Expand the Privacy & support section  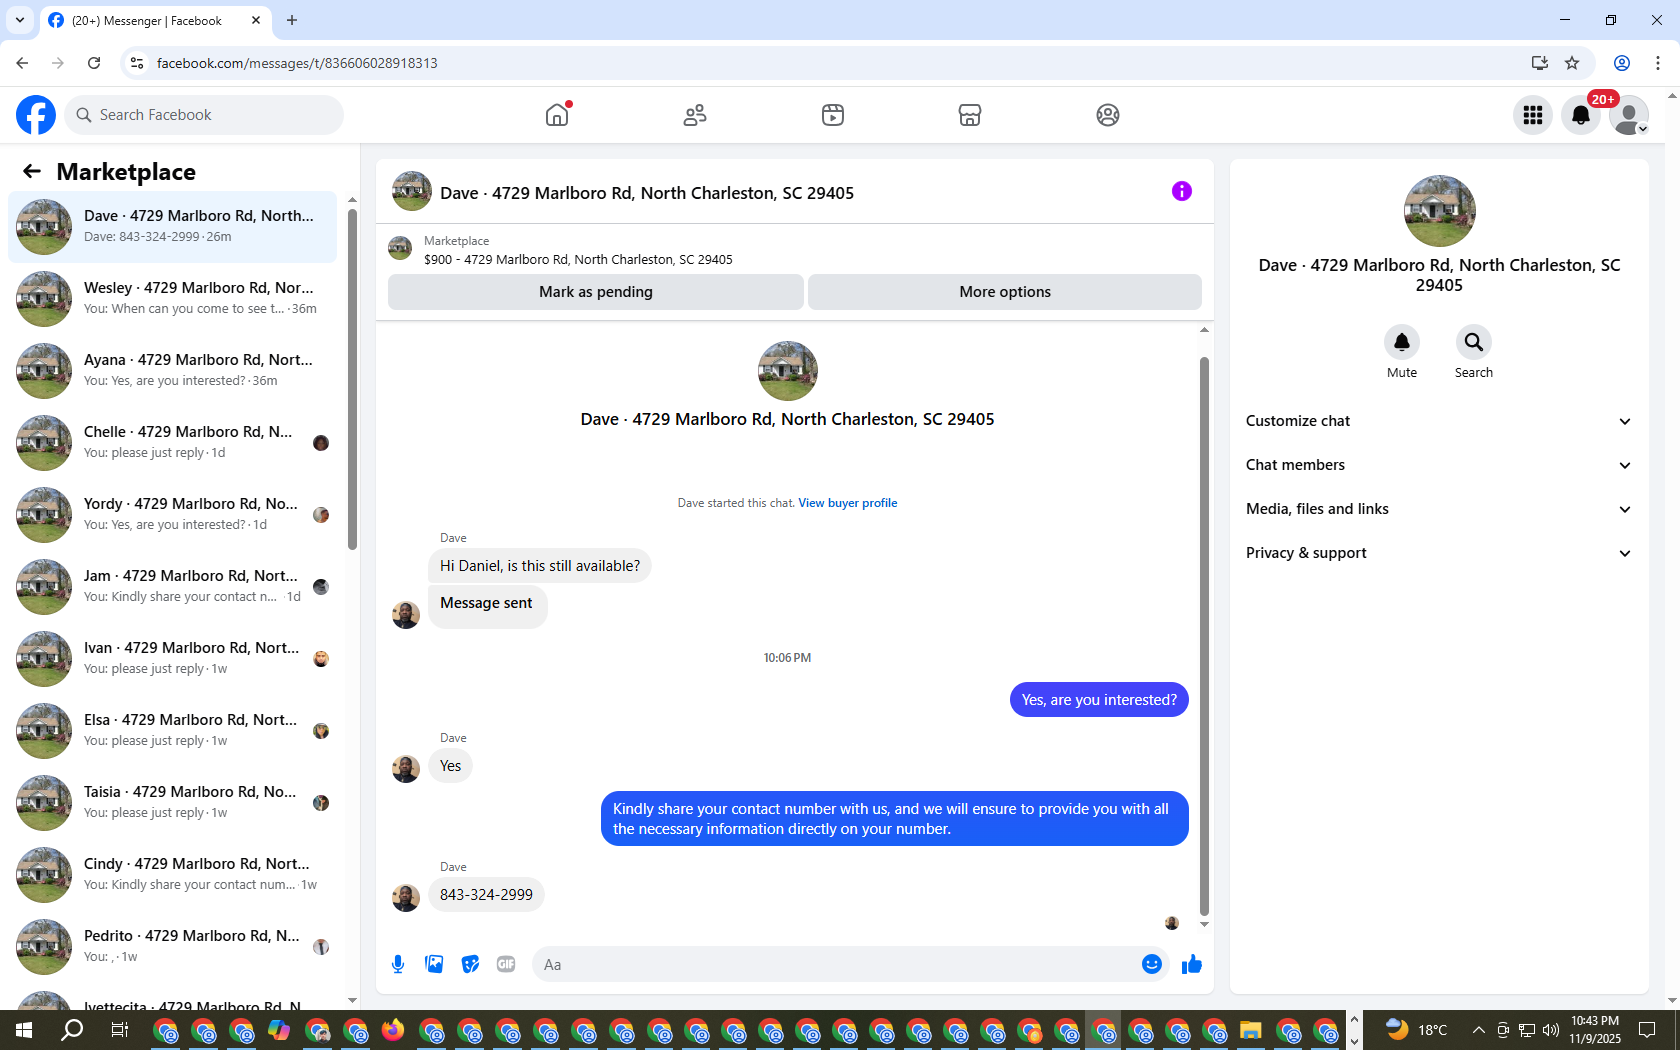point(1439,553)
